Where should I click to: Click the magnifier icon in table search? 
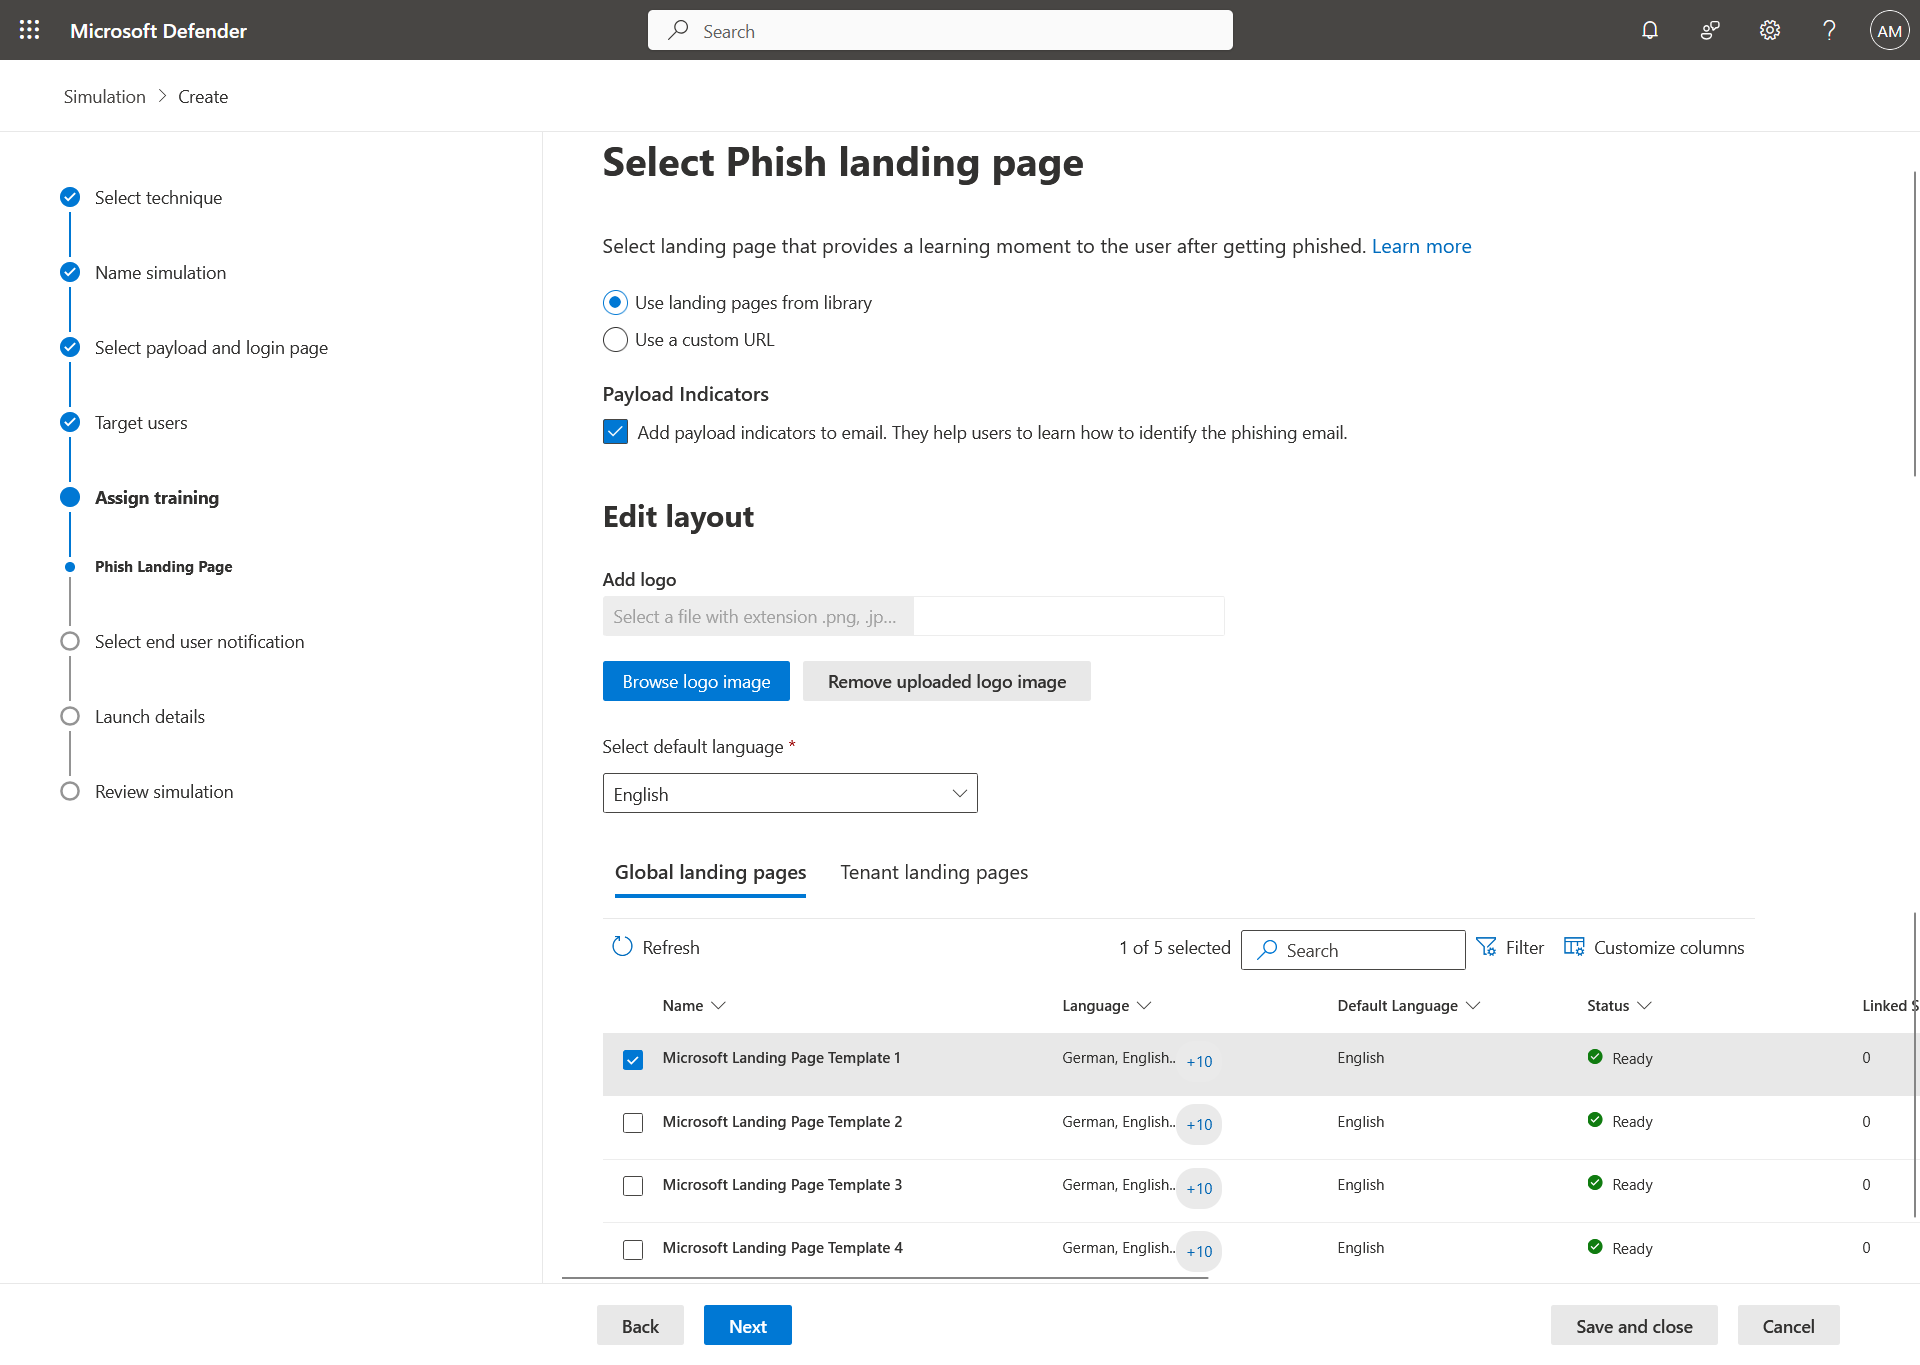tap(1267, 949)
